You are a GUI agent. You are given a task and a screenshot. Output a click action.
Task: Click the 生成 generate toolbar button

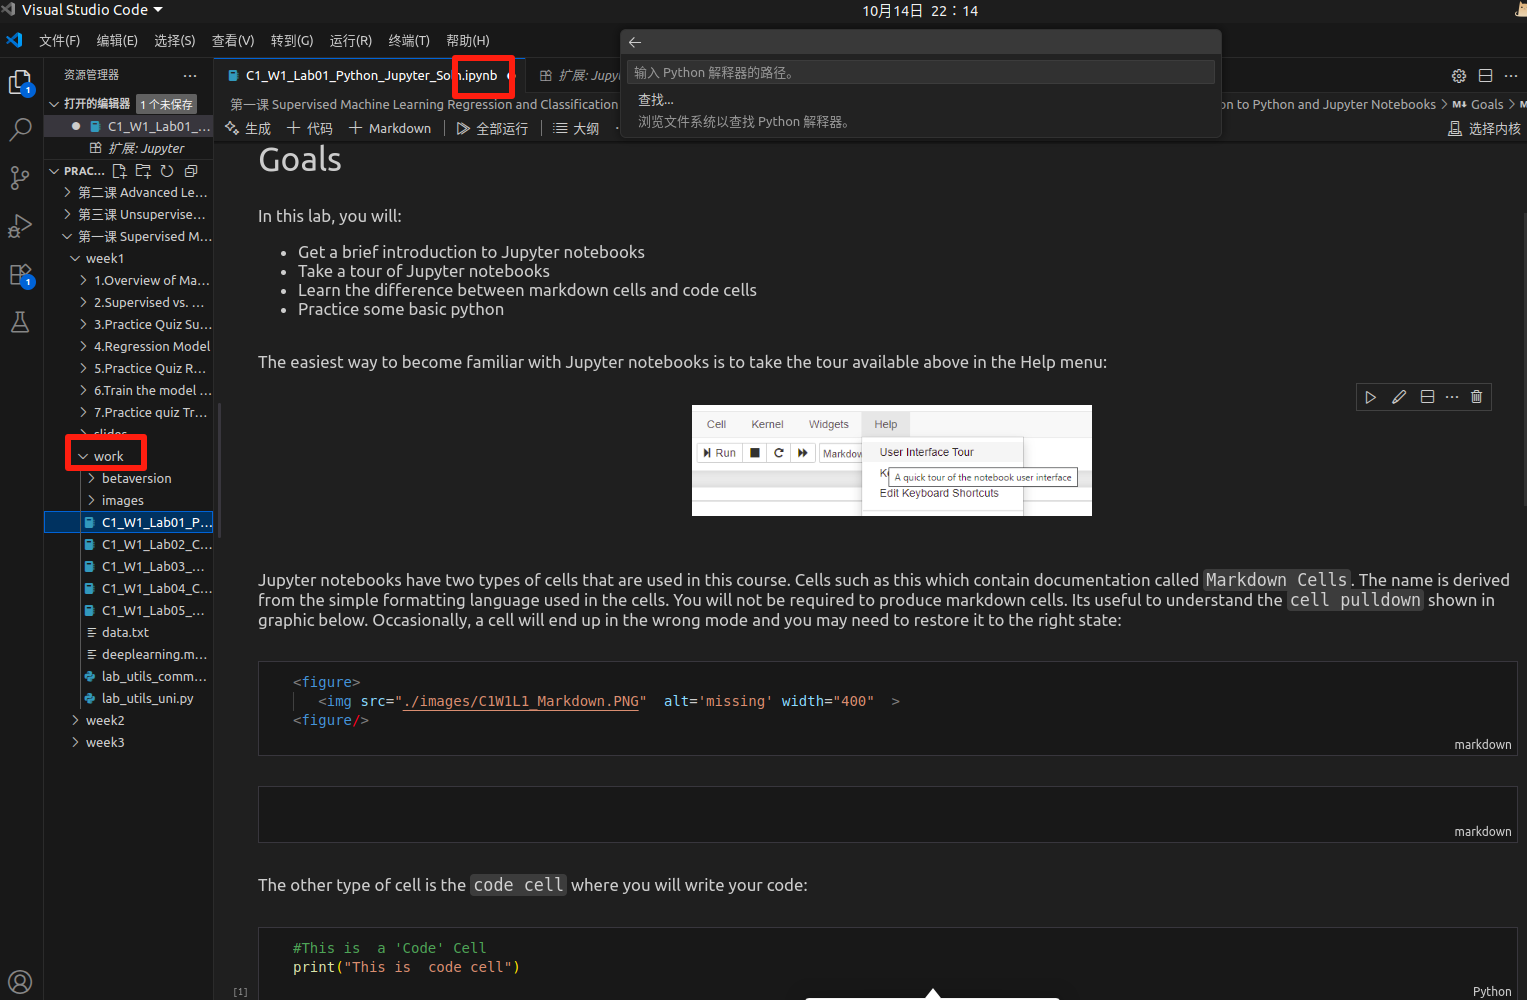248,128
